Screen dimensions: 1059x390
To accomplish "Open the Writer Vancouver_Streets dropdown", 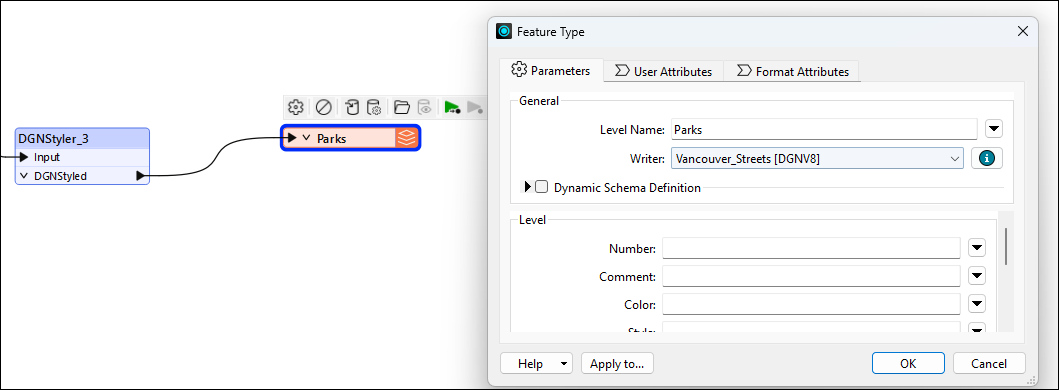I will tap(817, 158).
